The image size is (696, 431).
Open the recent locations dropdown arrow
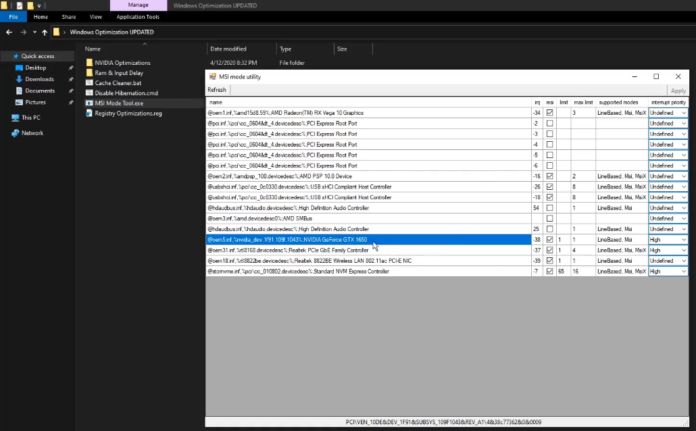tap(34, 32)
